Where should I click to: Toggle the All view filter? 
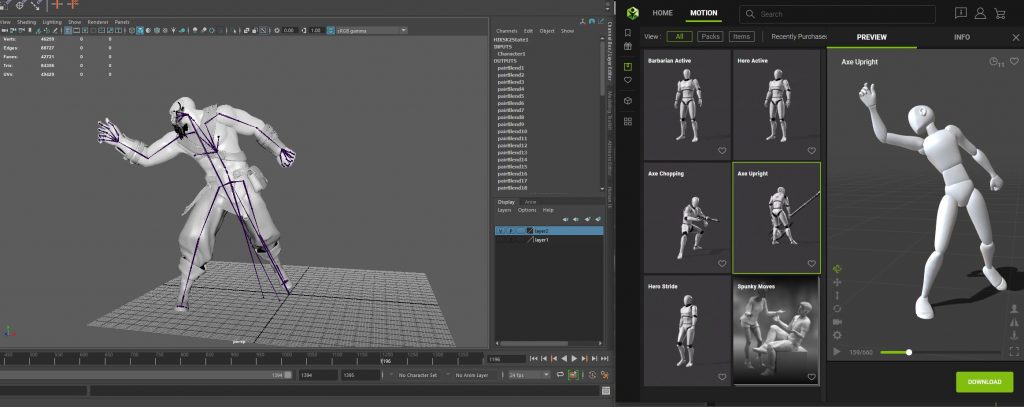click(678, 37)
